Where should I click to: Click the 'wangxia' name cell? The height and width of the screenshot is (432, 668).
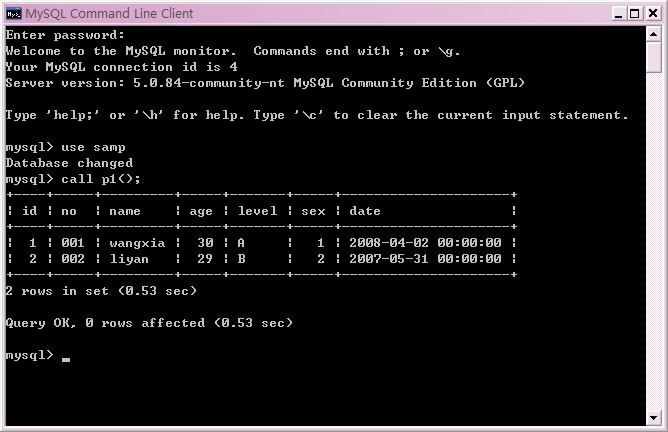pos(137,243)
